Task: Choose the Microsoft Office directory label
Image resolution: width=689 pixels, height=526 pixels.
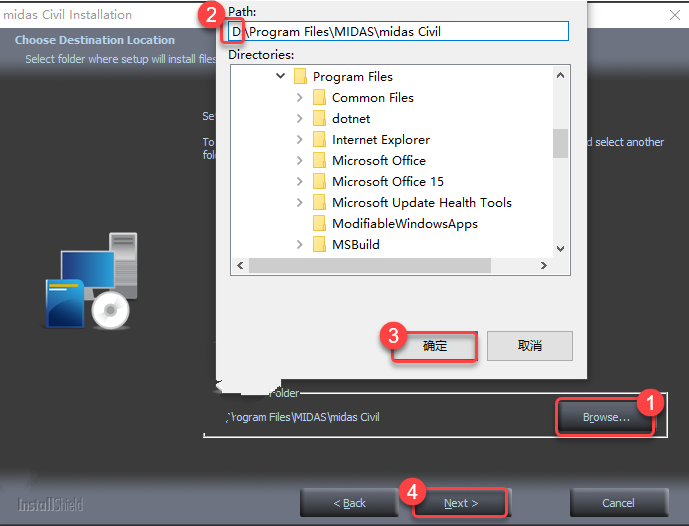Action: click(379, 161)
